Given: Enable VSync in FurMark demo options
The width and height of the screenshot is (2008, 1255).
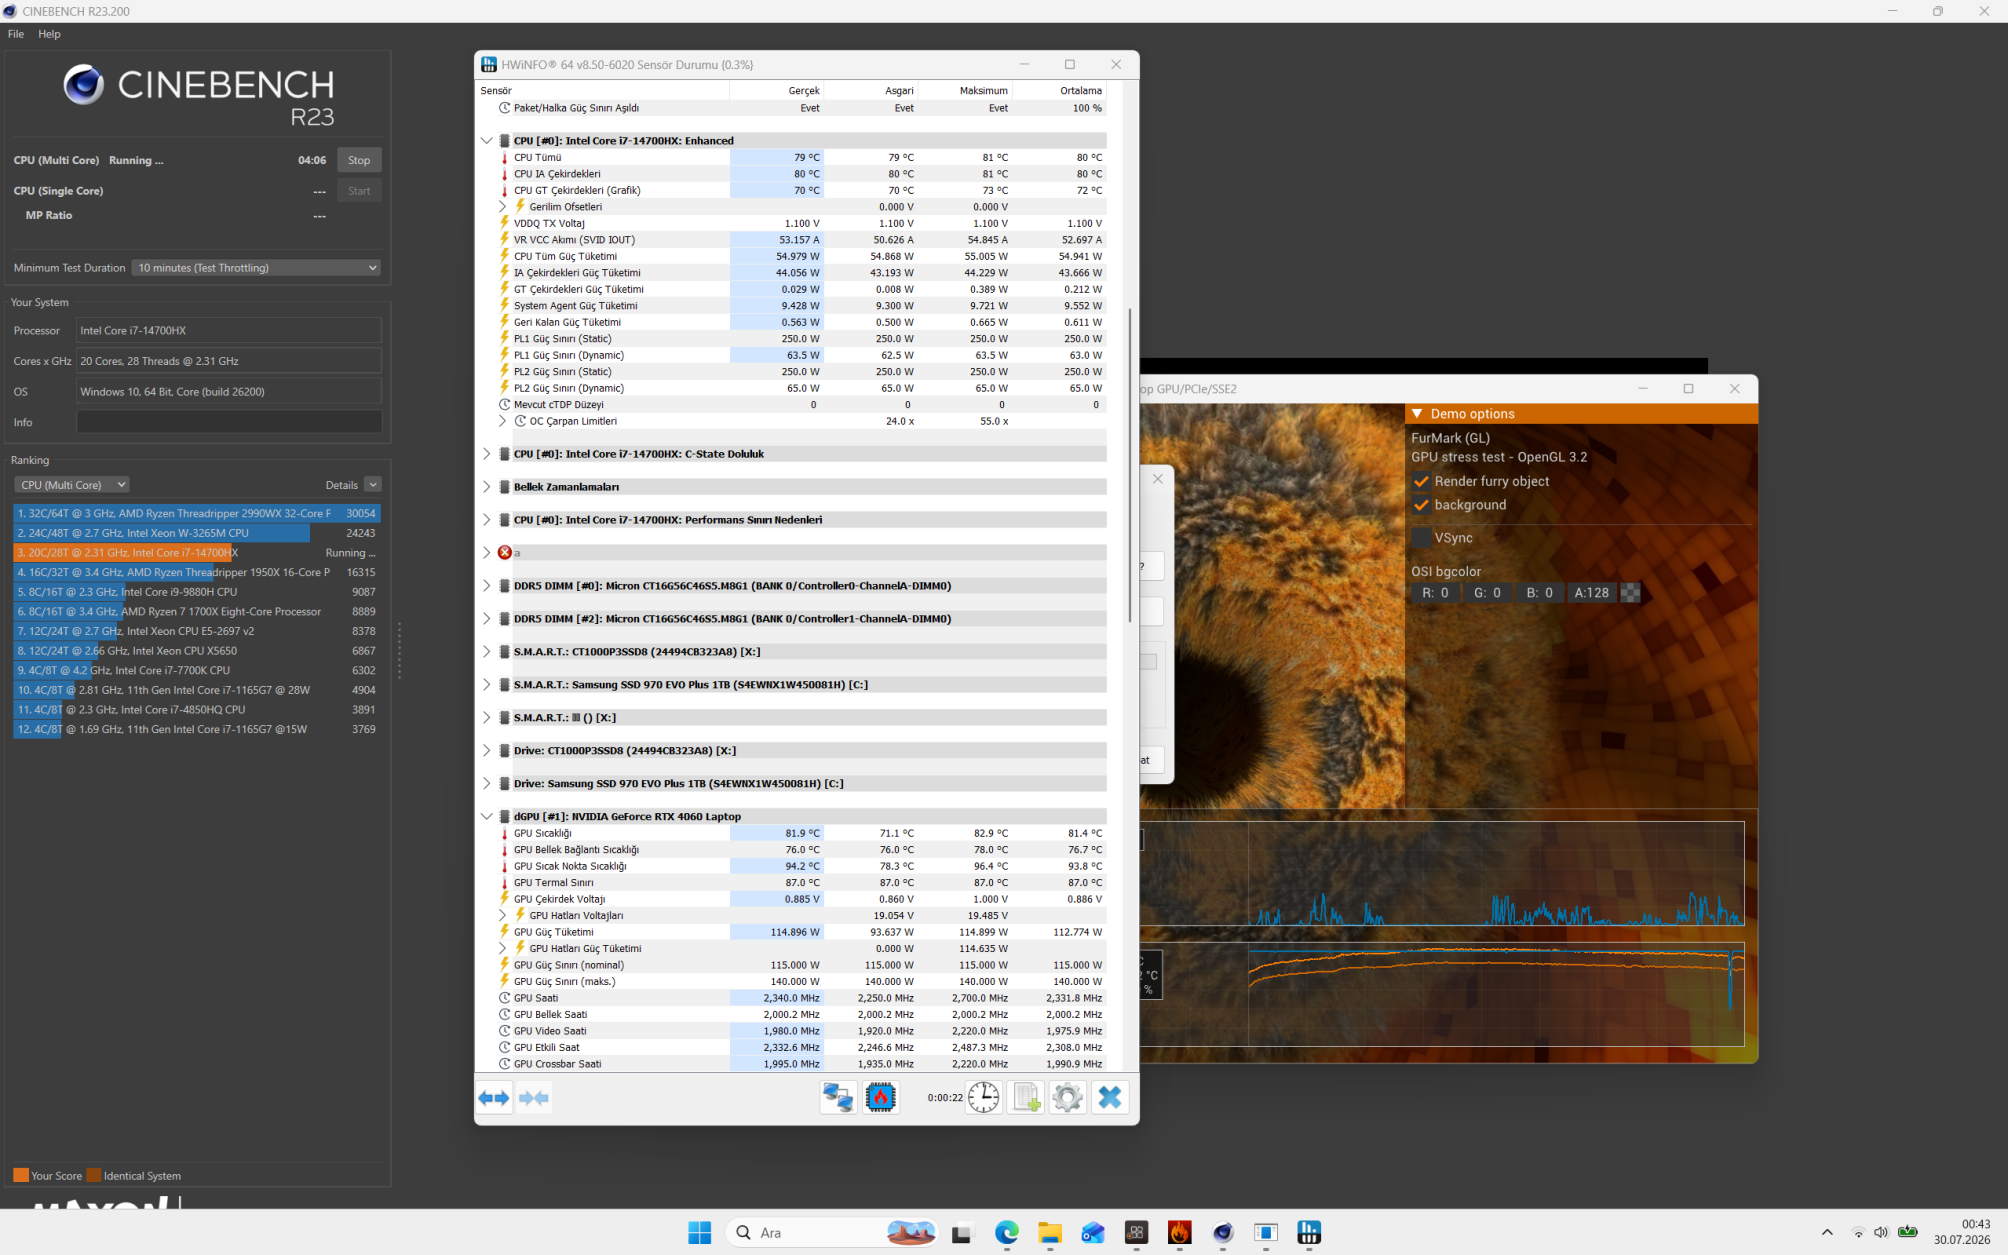Looking at the screenshot, I should click(1421, 538).
